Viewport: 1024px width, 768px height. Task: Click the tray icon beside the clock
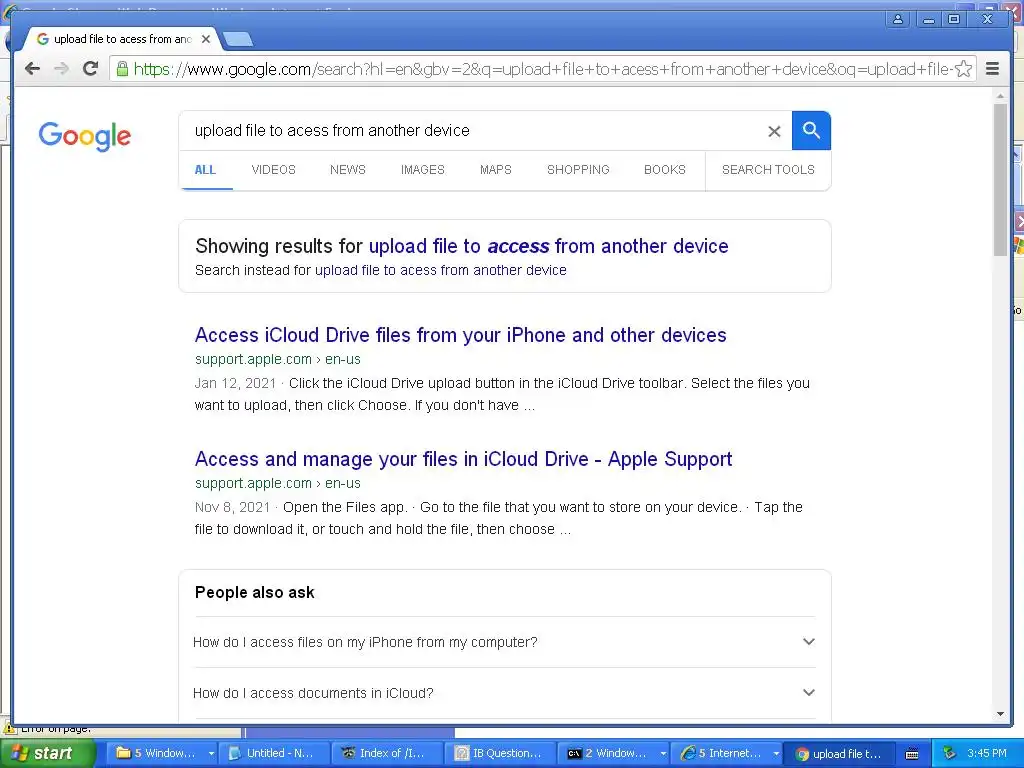click(950, 753)
